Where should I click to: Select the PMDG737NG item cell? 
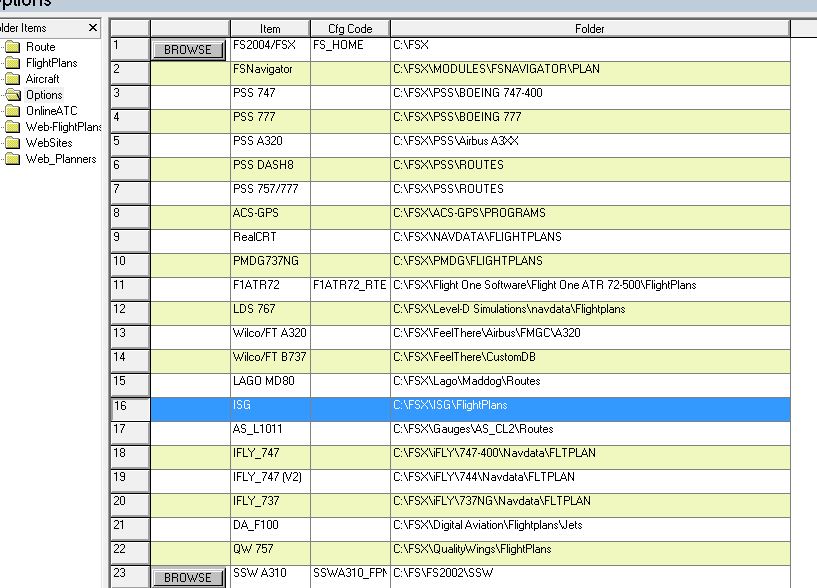coord(270,265)
